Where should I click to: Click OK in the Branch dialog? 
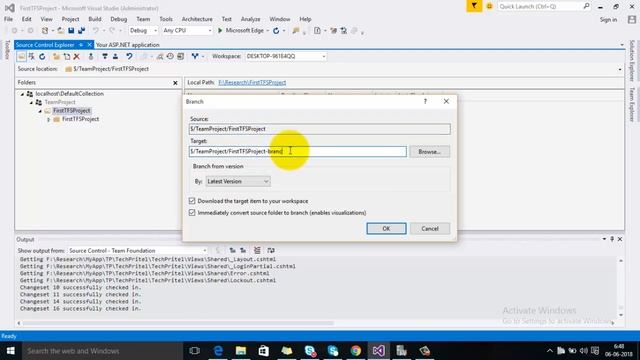(386, 229)
